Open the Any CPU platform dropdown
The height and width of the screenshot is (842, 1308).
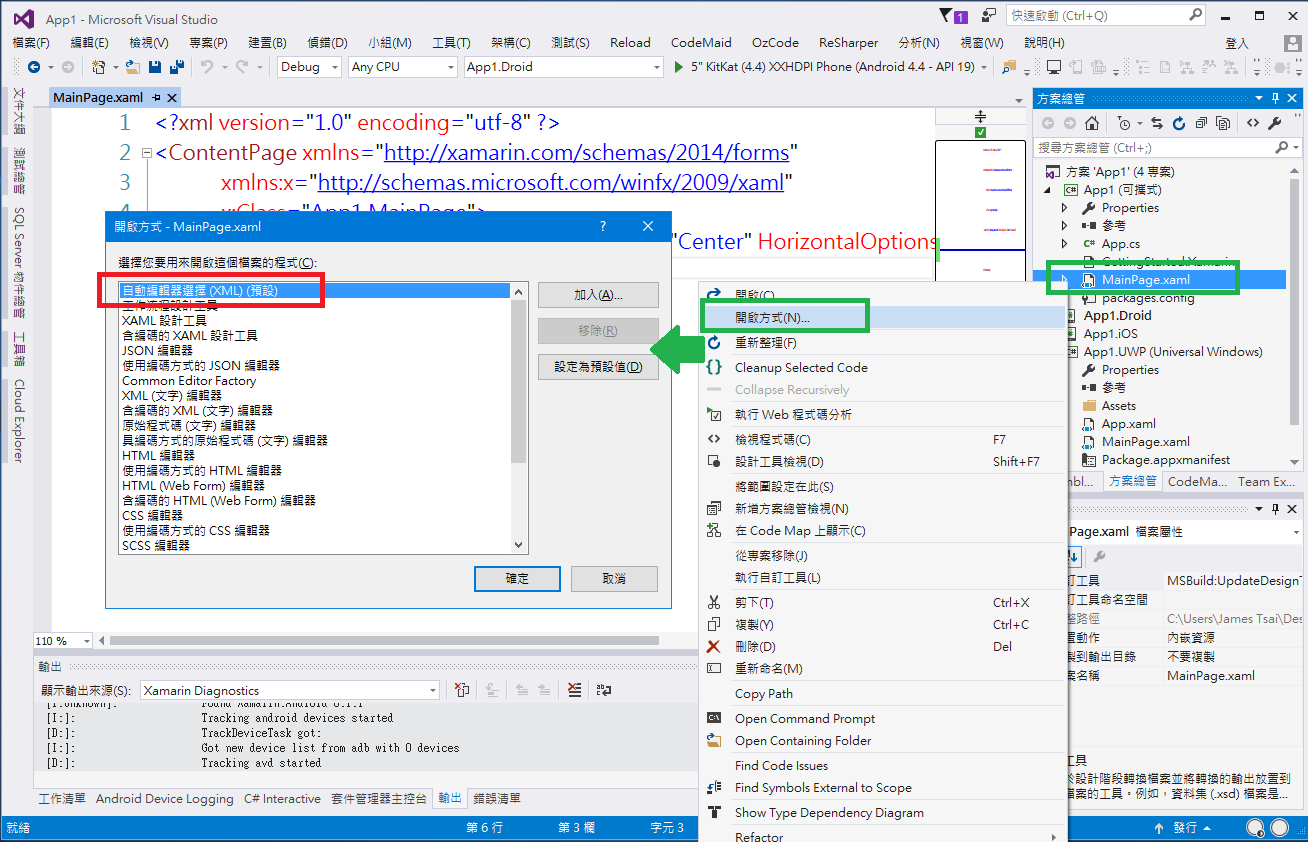(x=449, y=67)
